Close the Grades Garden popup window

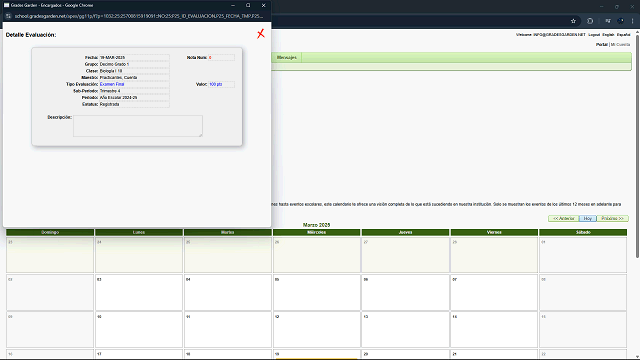(x=264, y=5)
